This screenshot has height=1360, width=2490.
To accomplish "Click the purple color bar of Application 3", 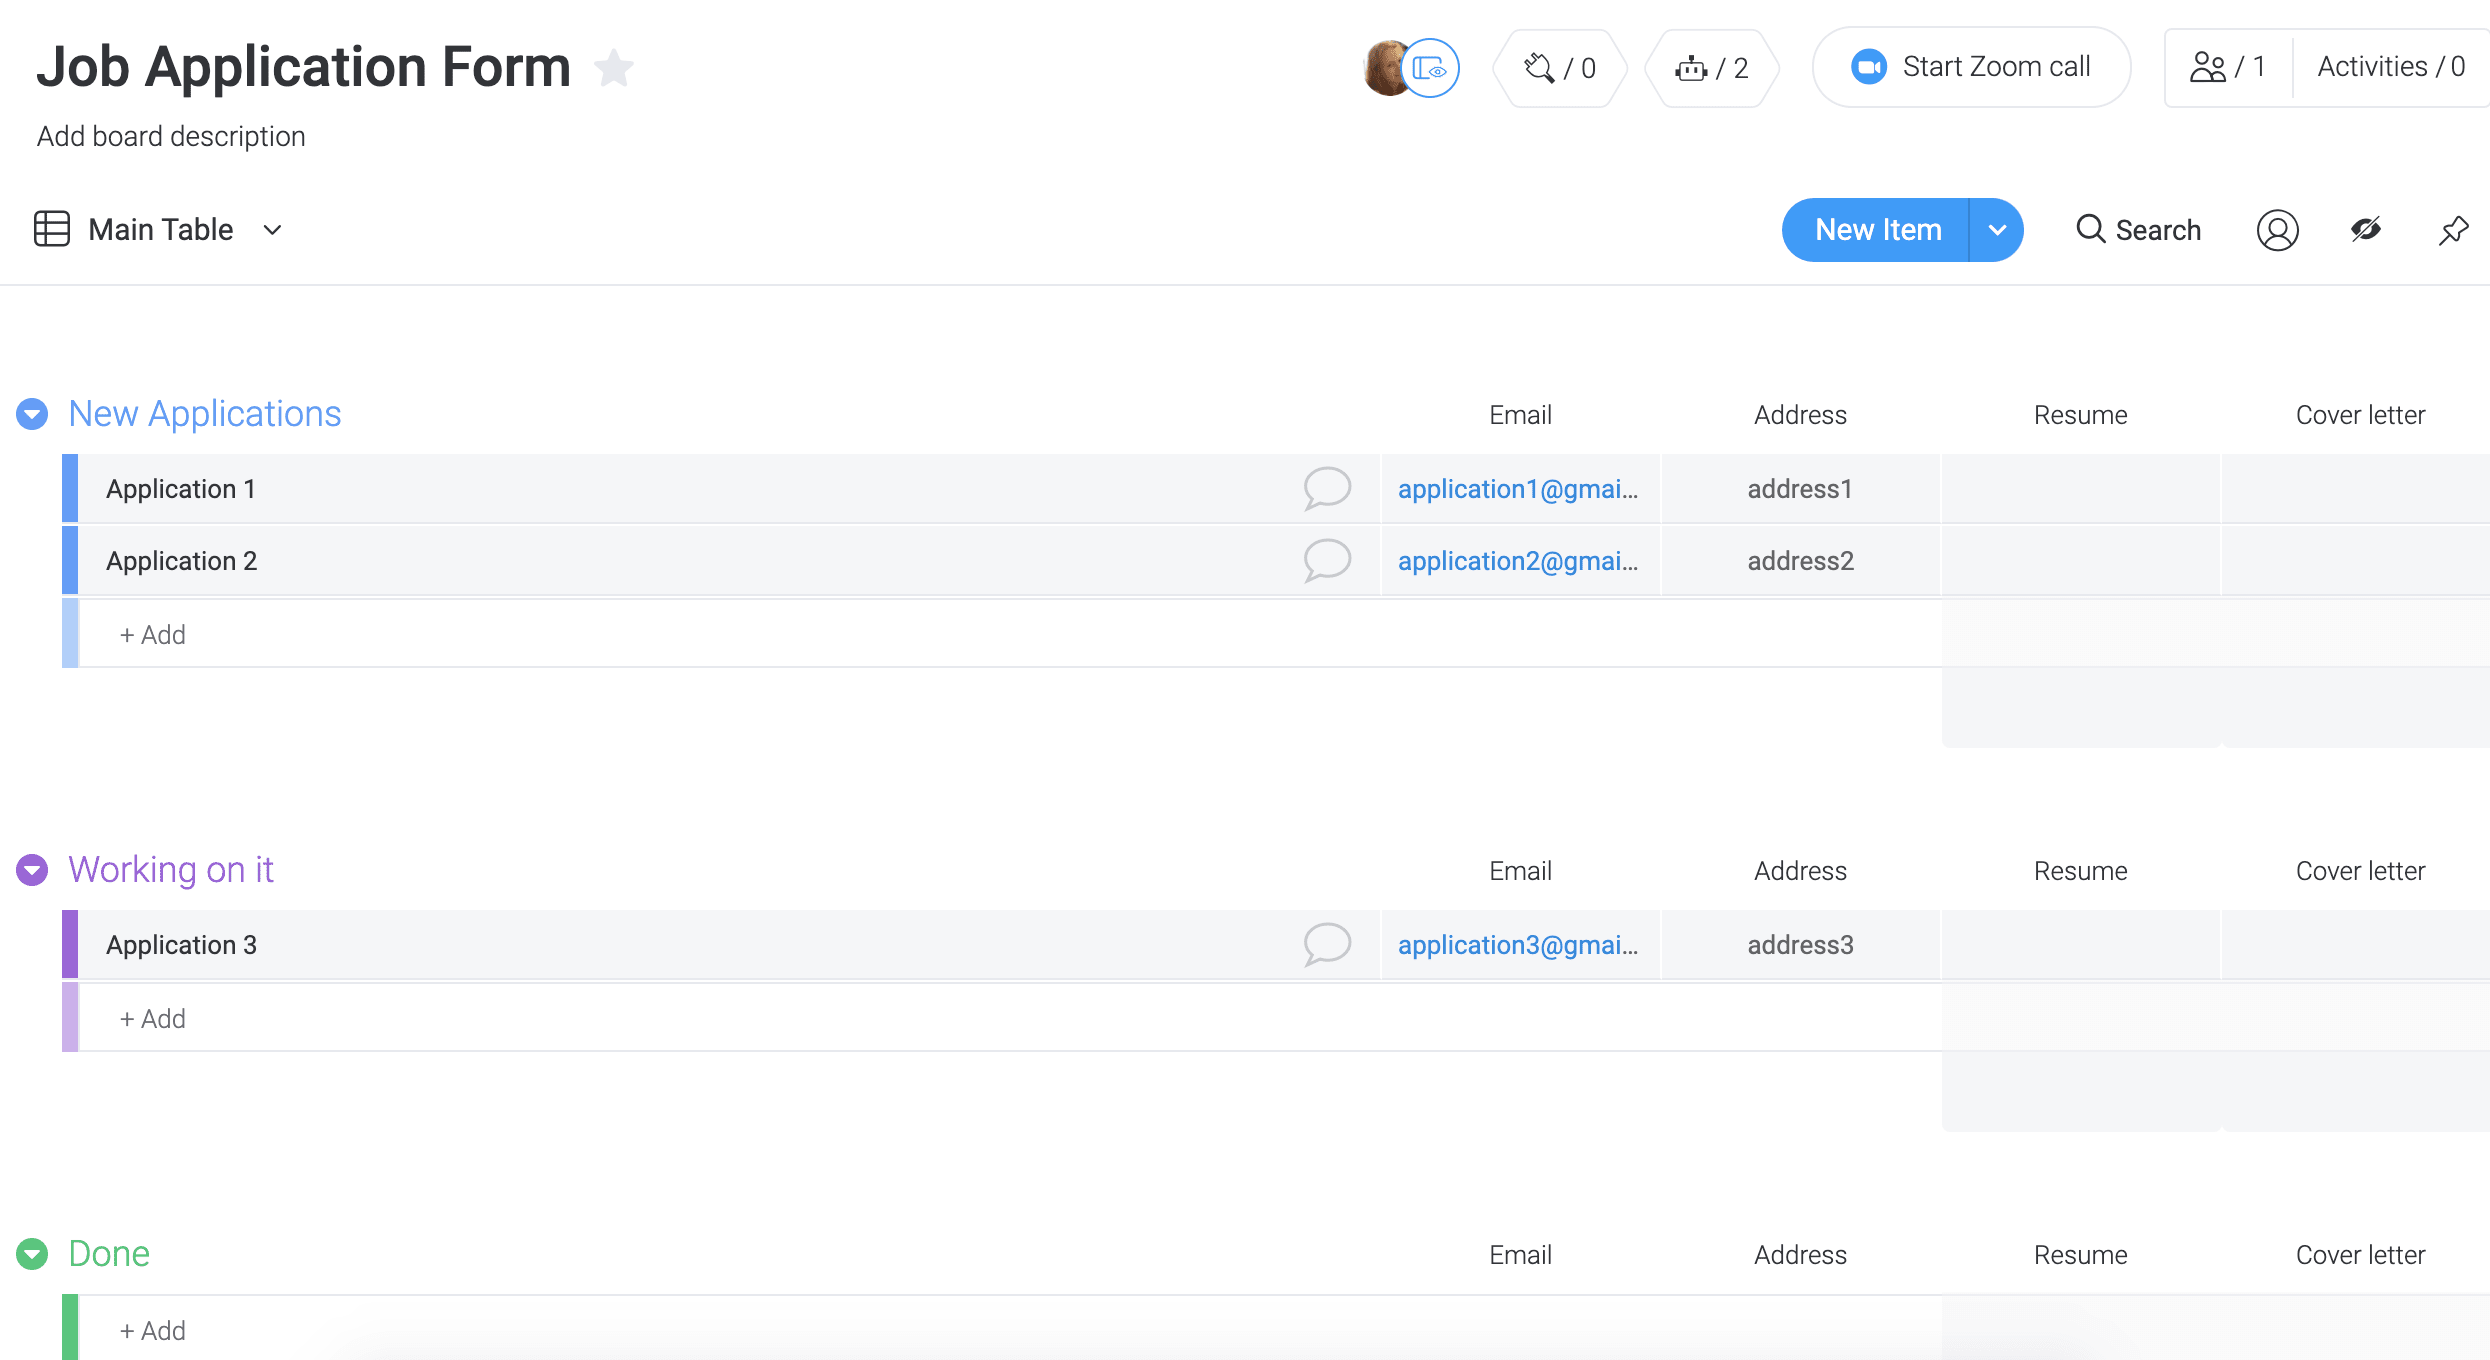I will coord(70,945).
